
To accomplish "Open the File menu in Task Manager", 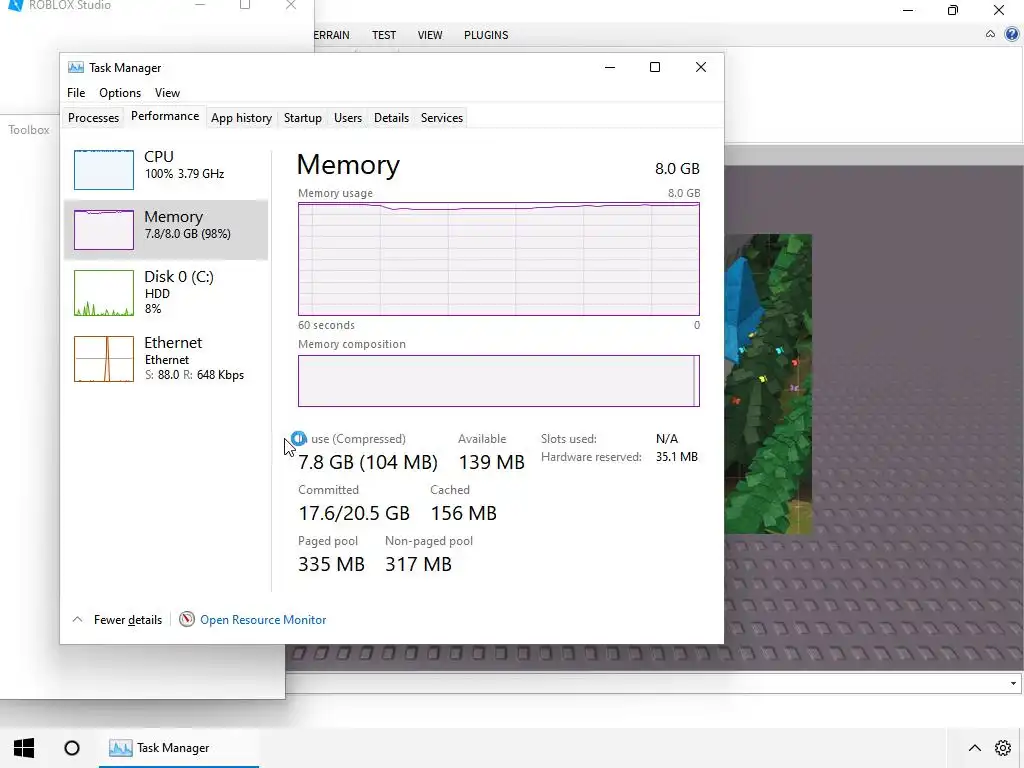I will coord(76,93).
